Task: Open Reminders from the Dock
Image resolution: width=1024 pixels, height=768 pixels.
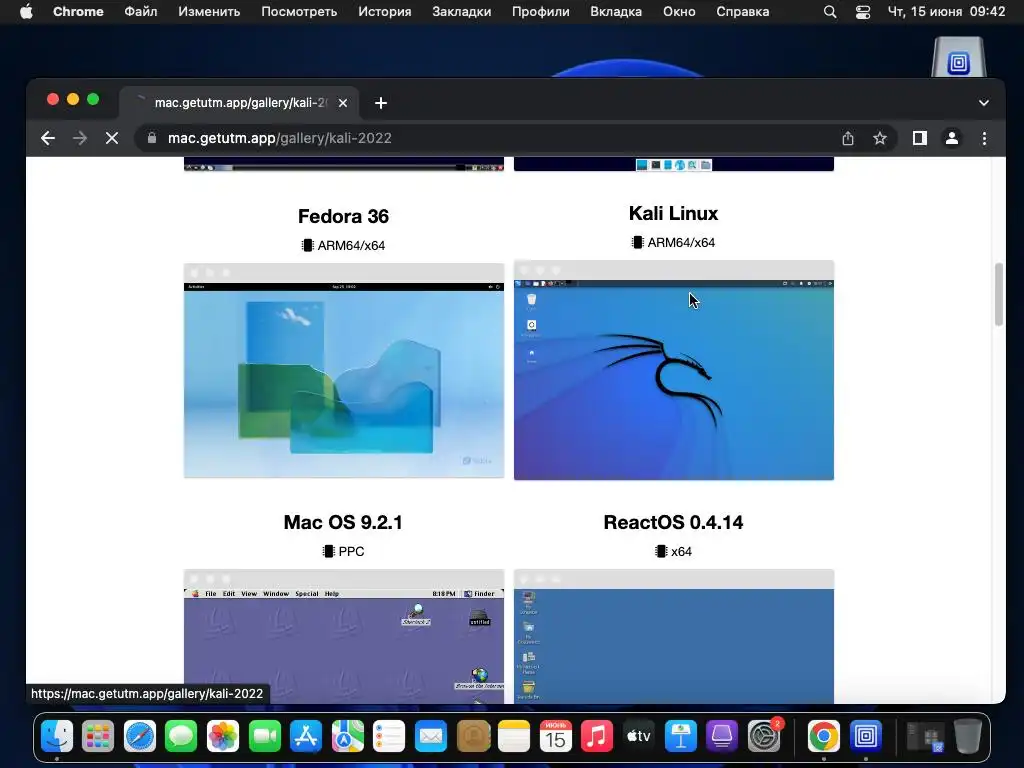Action: pyautogui.click(x=389, y=737)
